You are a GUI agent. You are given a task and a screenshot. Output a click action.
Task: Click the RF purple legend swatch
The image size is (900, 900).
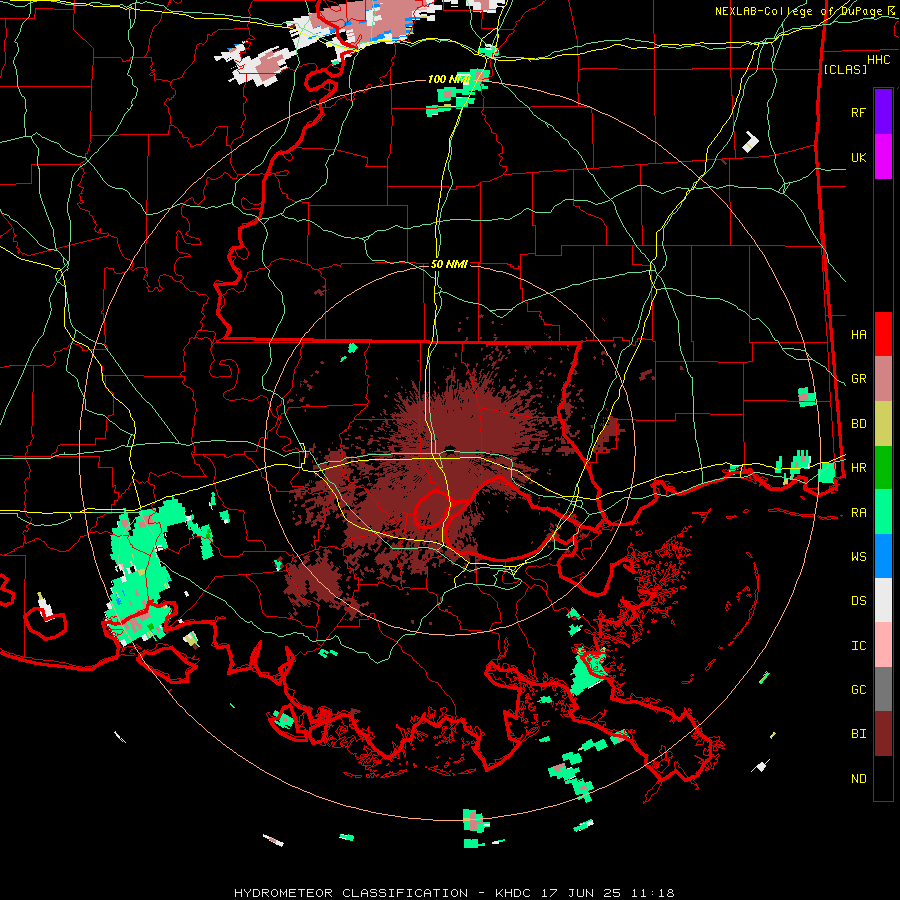[x=883, y=112]
